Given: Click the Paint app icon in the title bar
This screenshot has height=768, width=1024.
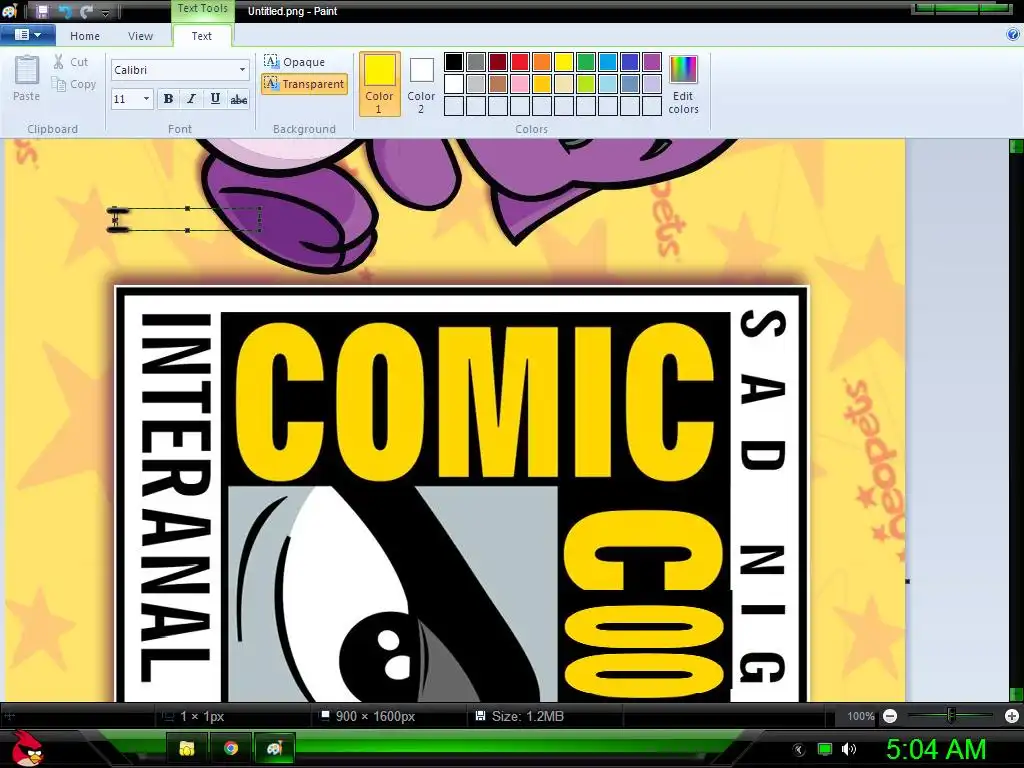Looking at the screenshot, I should tap(9, 11).
